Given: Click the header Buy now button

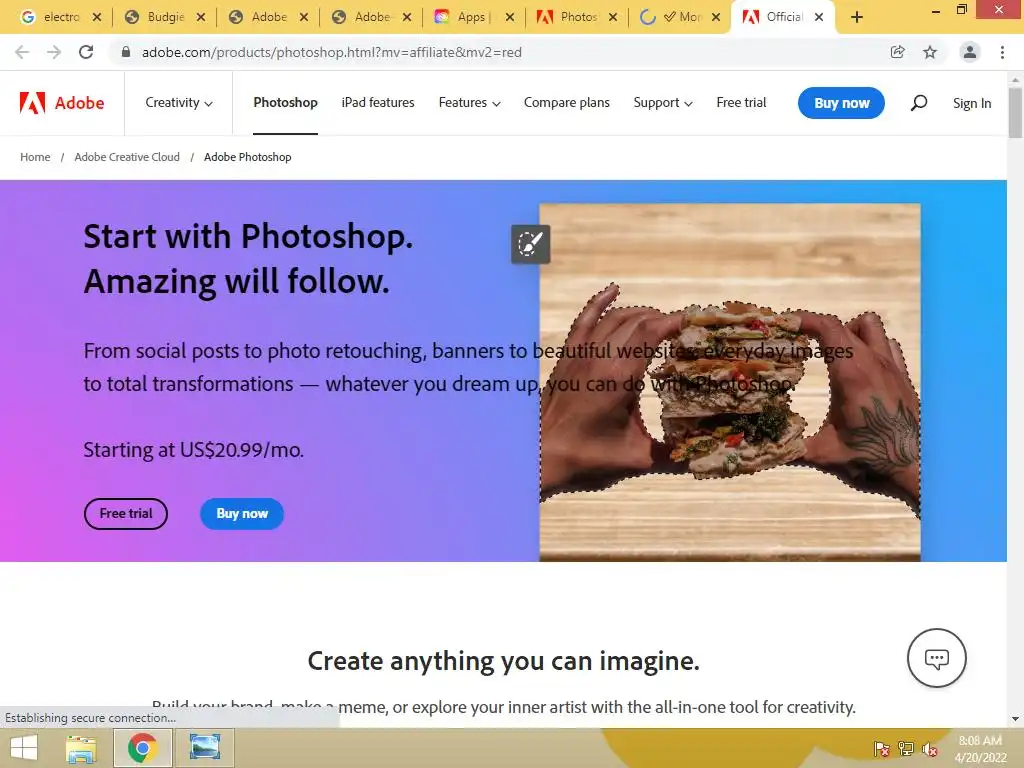Looking at the screenshot, I should pos(841,103).
